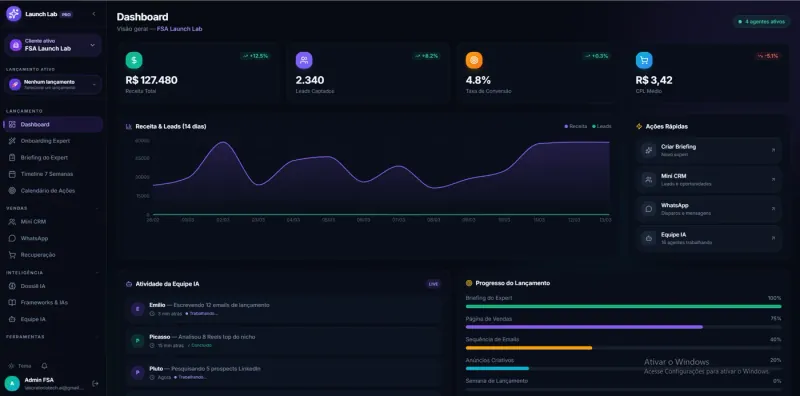
Task: Click the 2.340 Leads Captados value
Action: (x=310, y=80)
